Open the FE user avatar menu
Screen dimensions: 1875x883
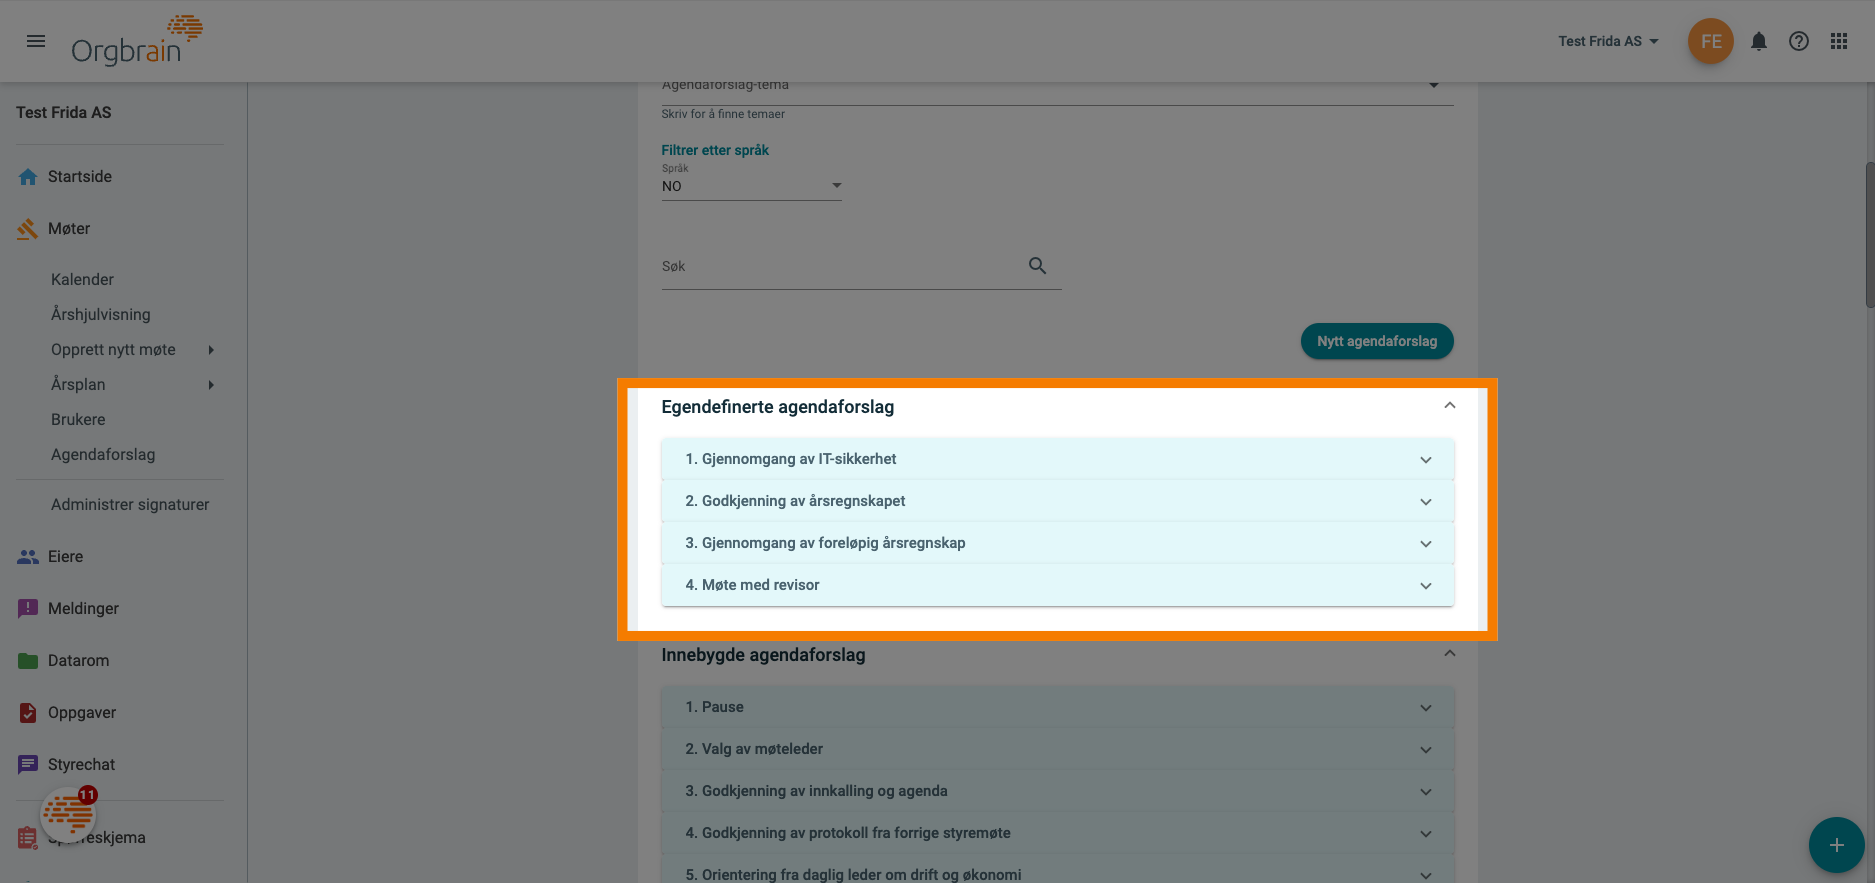[x=1711, y=41]
